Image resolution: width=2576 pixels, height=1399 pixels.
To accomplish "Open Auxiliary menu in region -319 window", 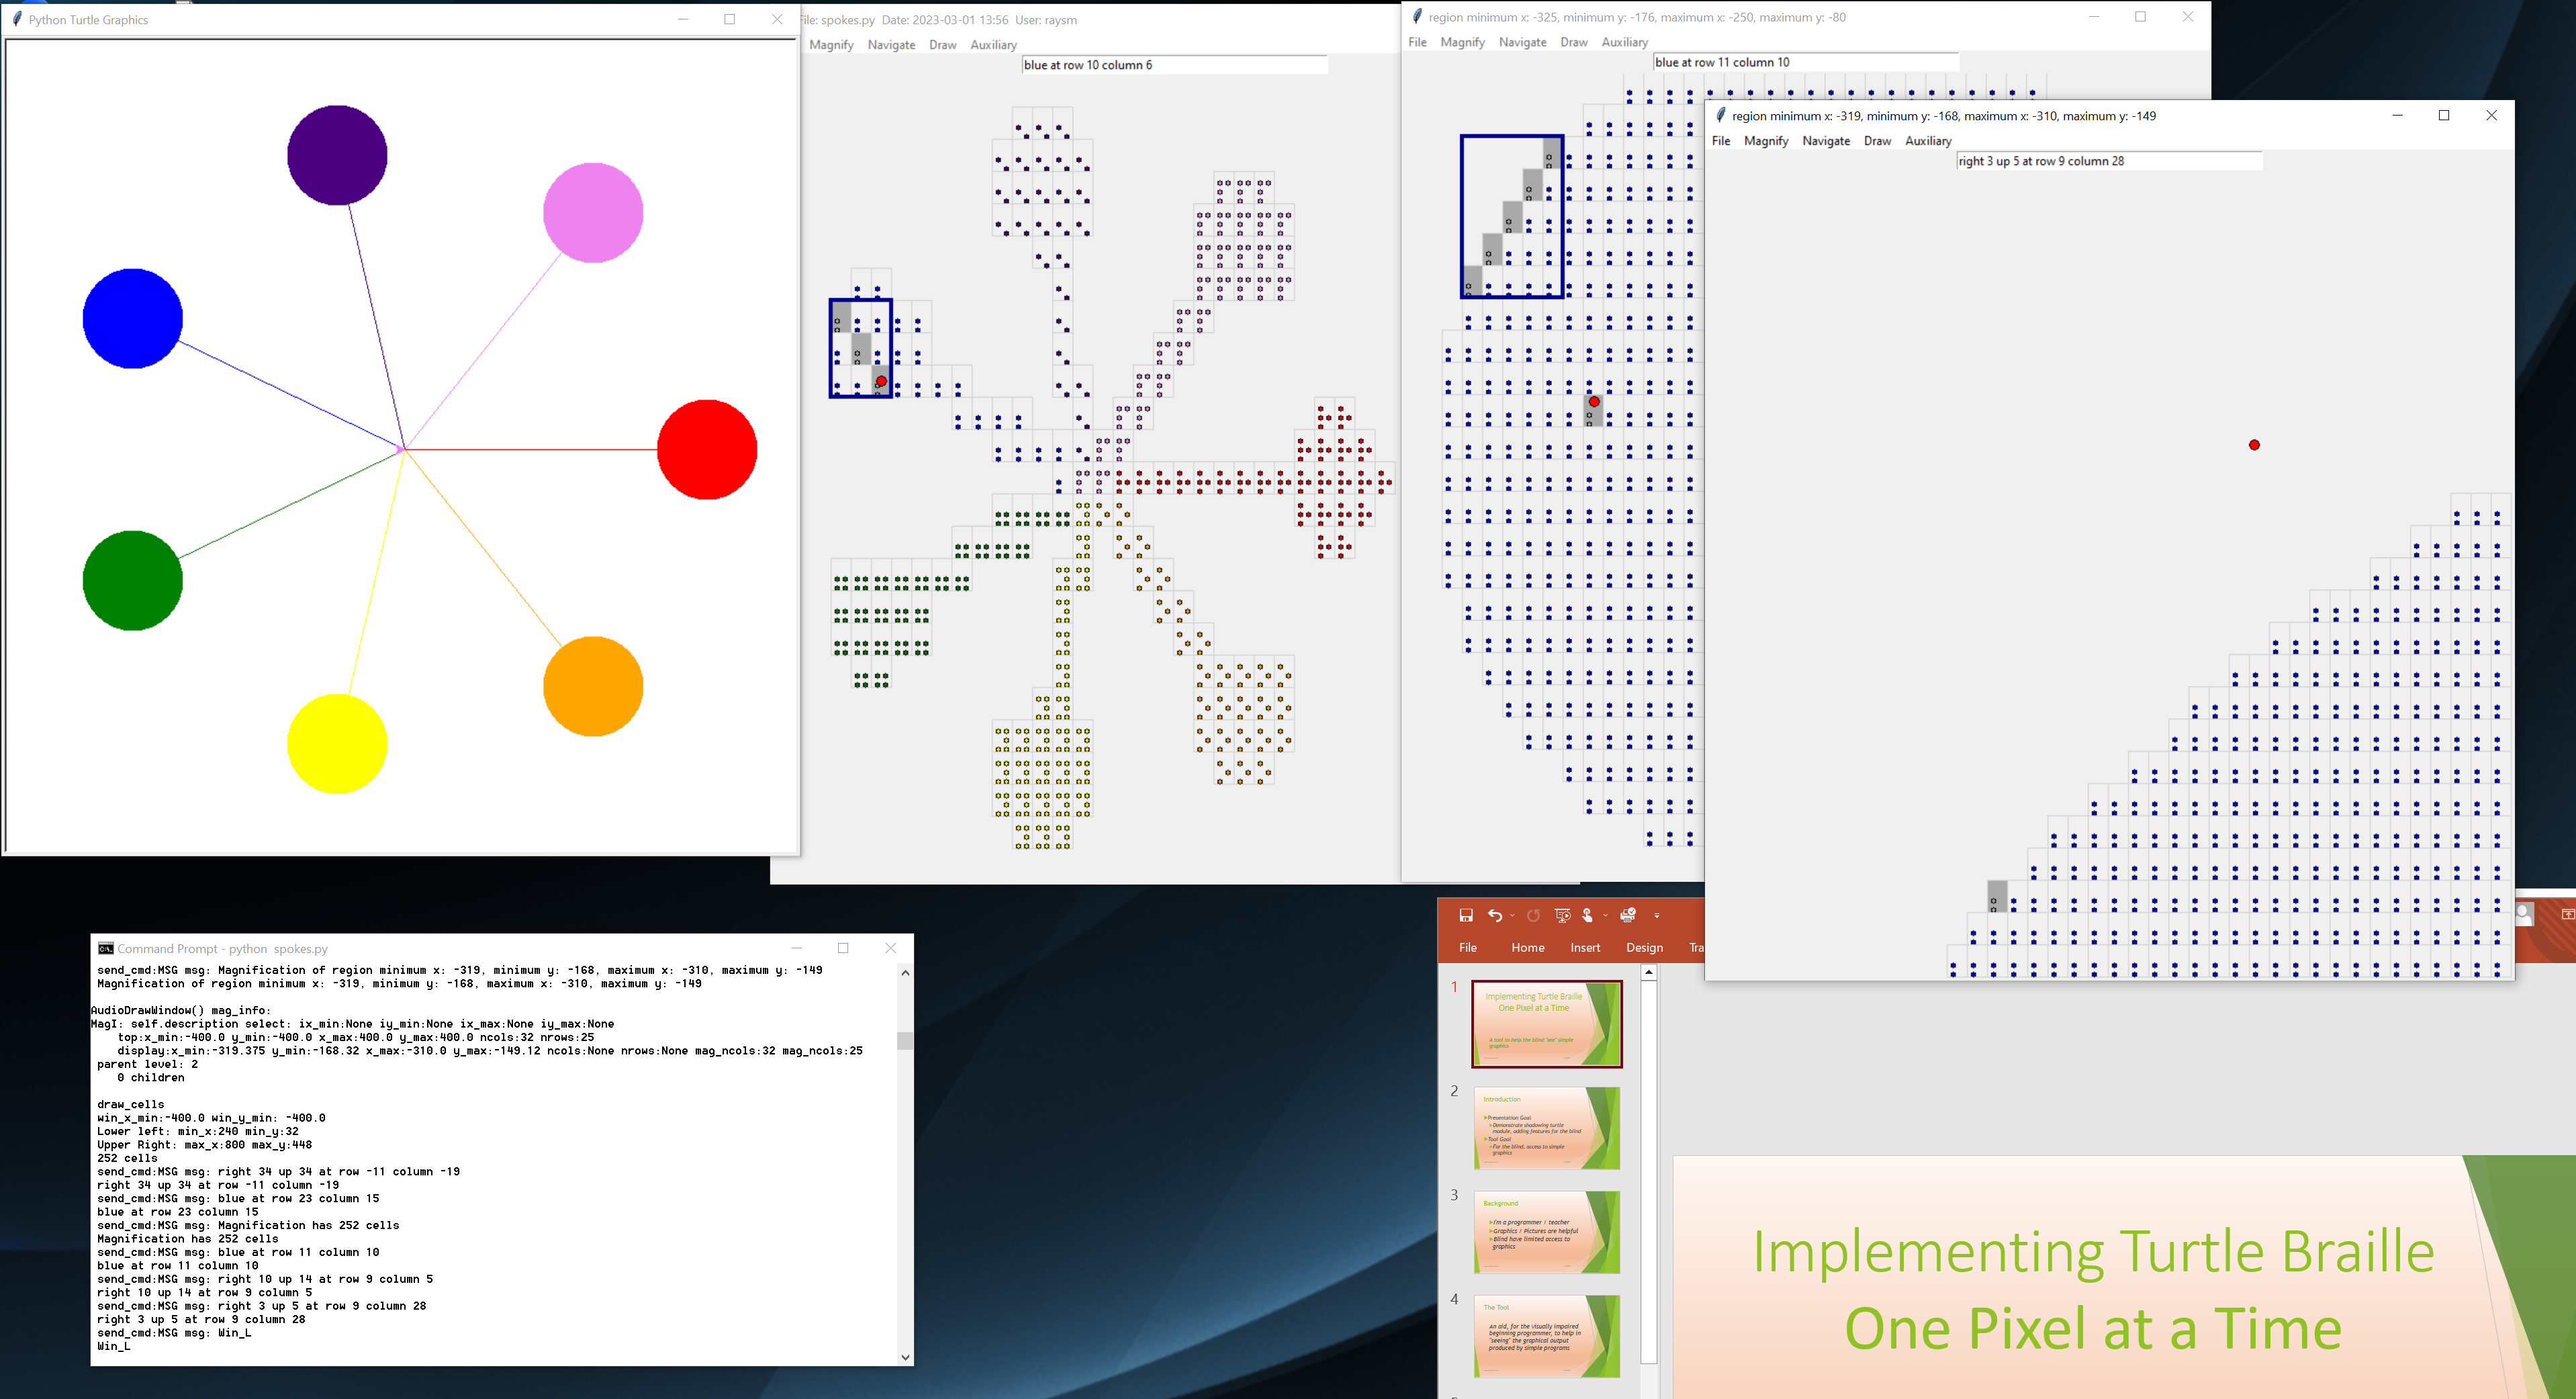I will click(x=1928, y=141).
